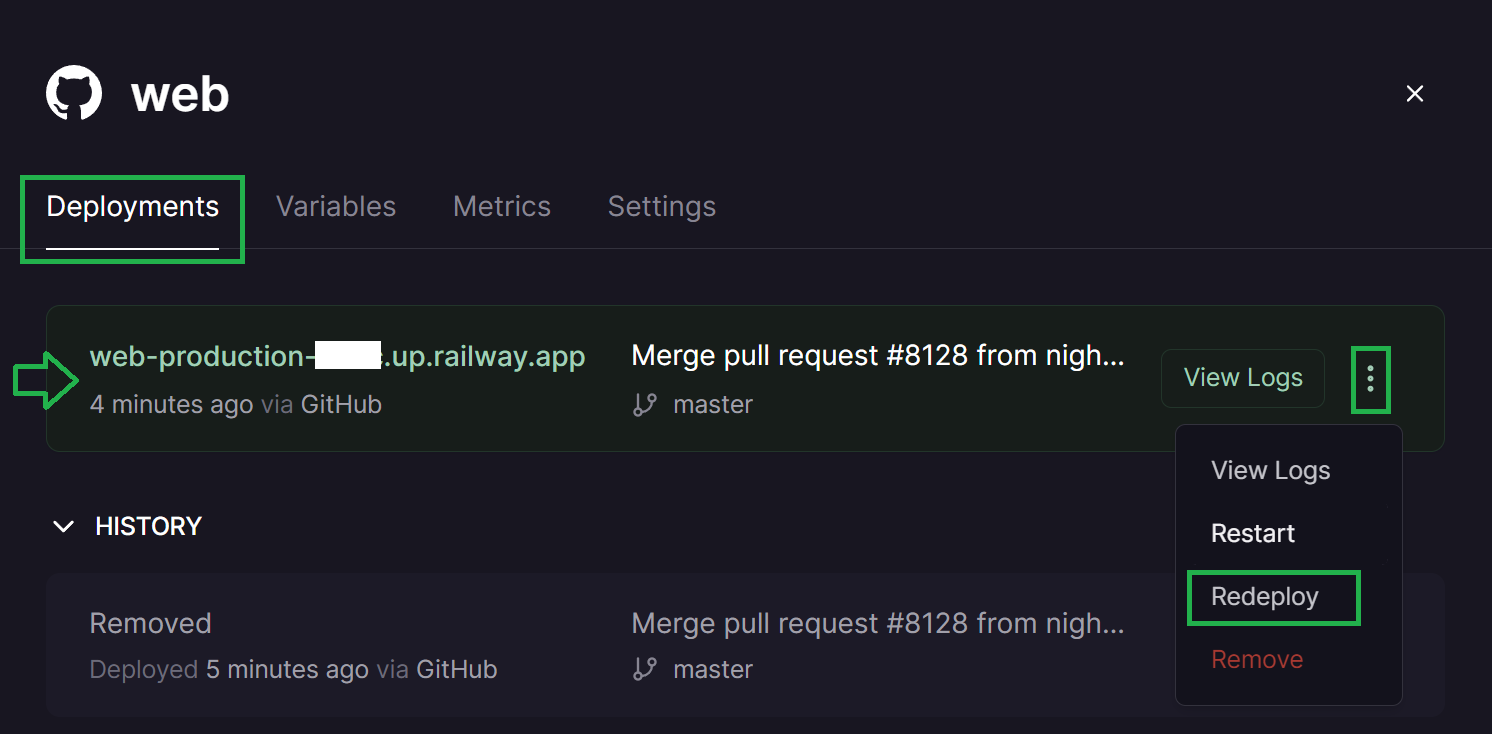1492x734 pixels.
Task: Go to the Metrics tab
Action: pos(502,207)
